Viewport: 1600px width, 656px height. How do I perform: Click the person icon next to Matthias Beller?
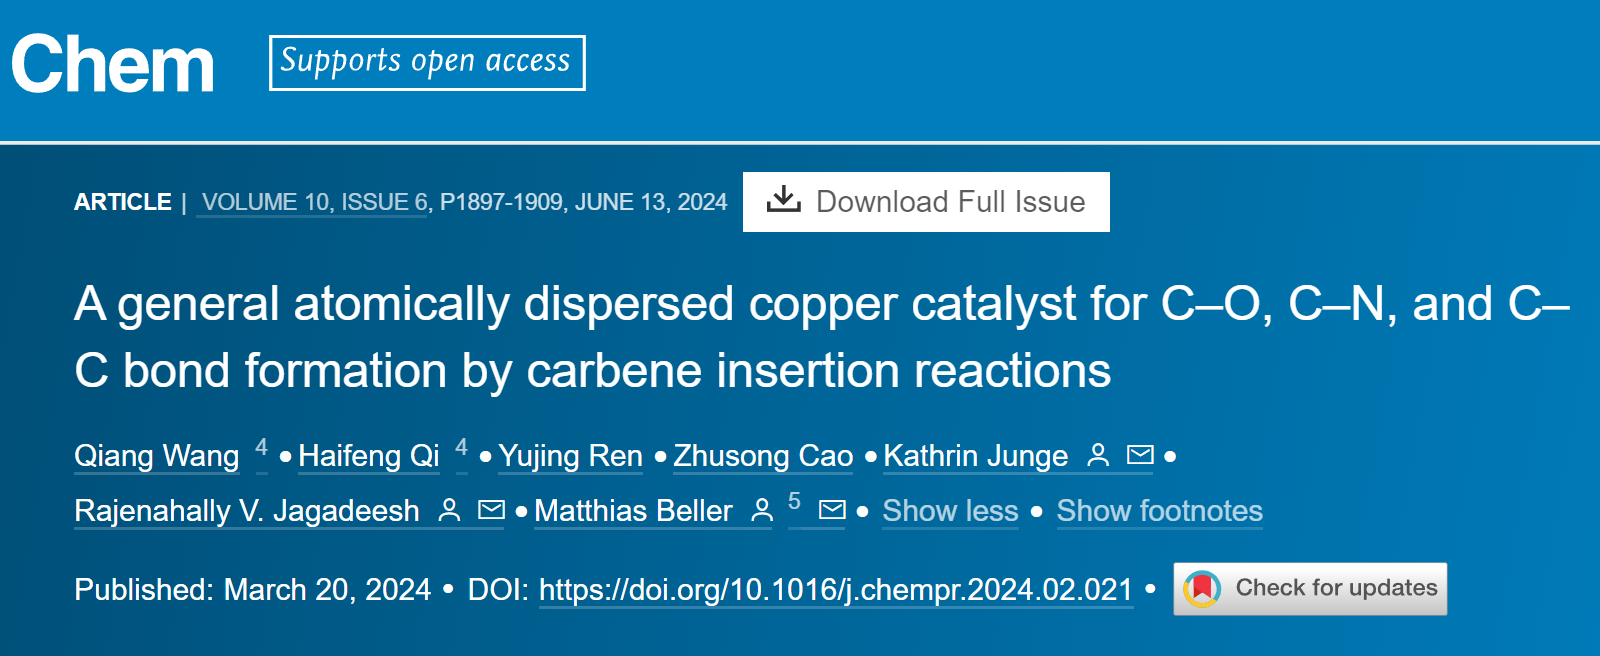[762, 510]
